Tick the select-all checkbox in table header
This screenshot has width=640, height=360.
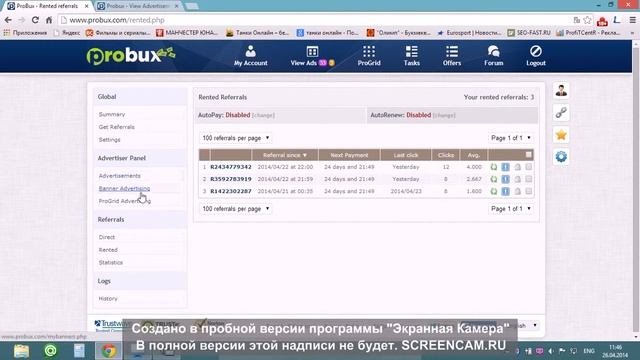(x=529, y=155)
